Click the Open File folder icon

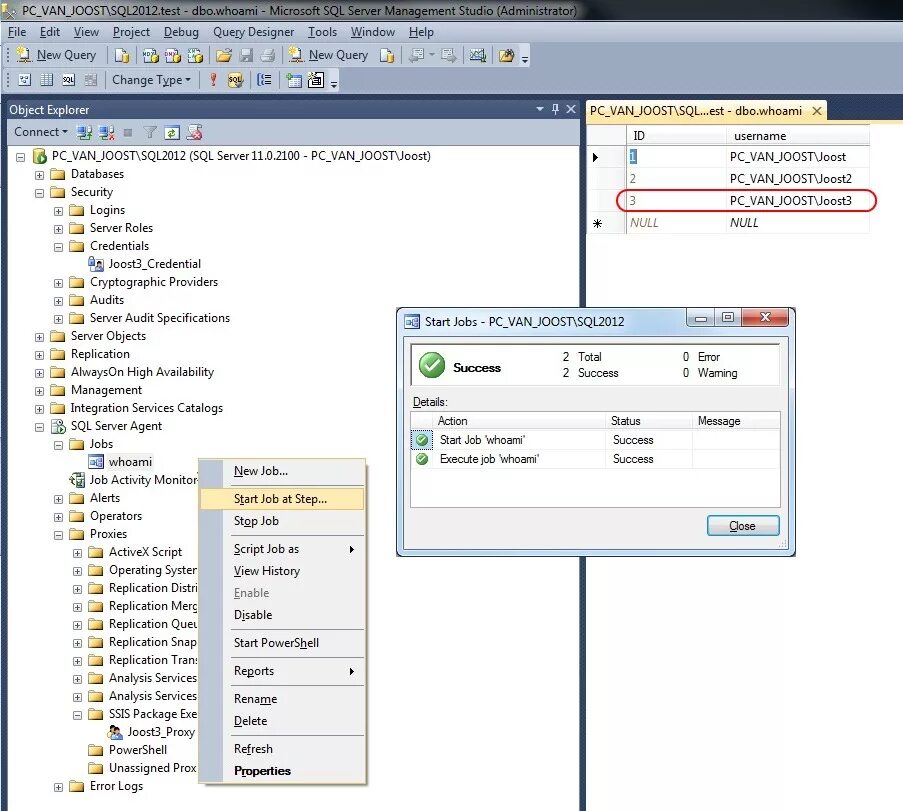pos(223,55)
